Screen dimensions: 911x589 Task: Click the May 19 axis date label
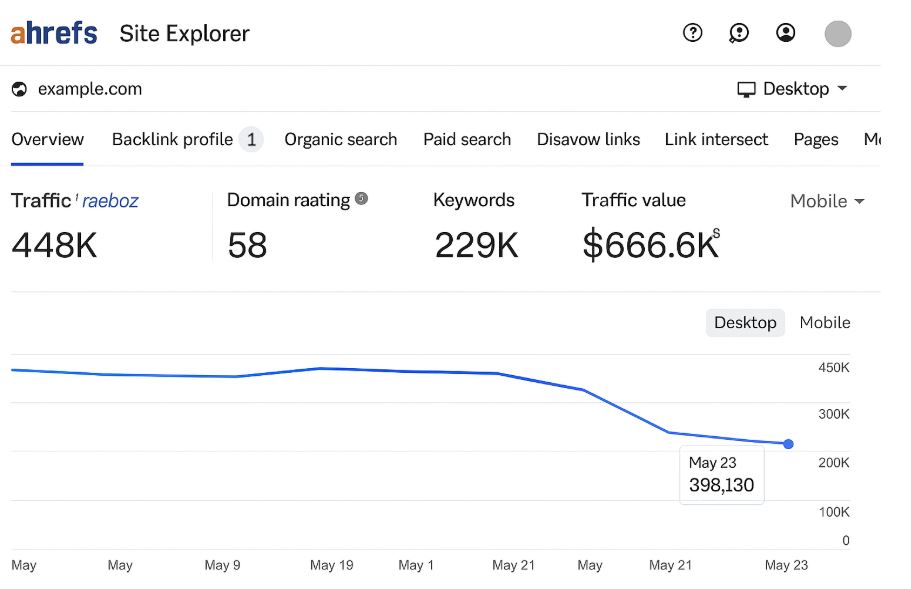(x=331, y=565)
